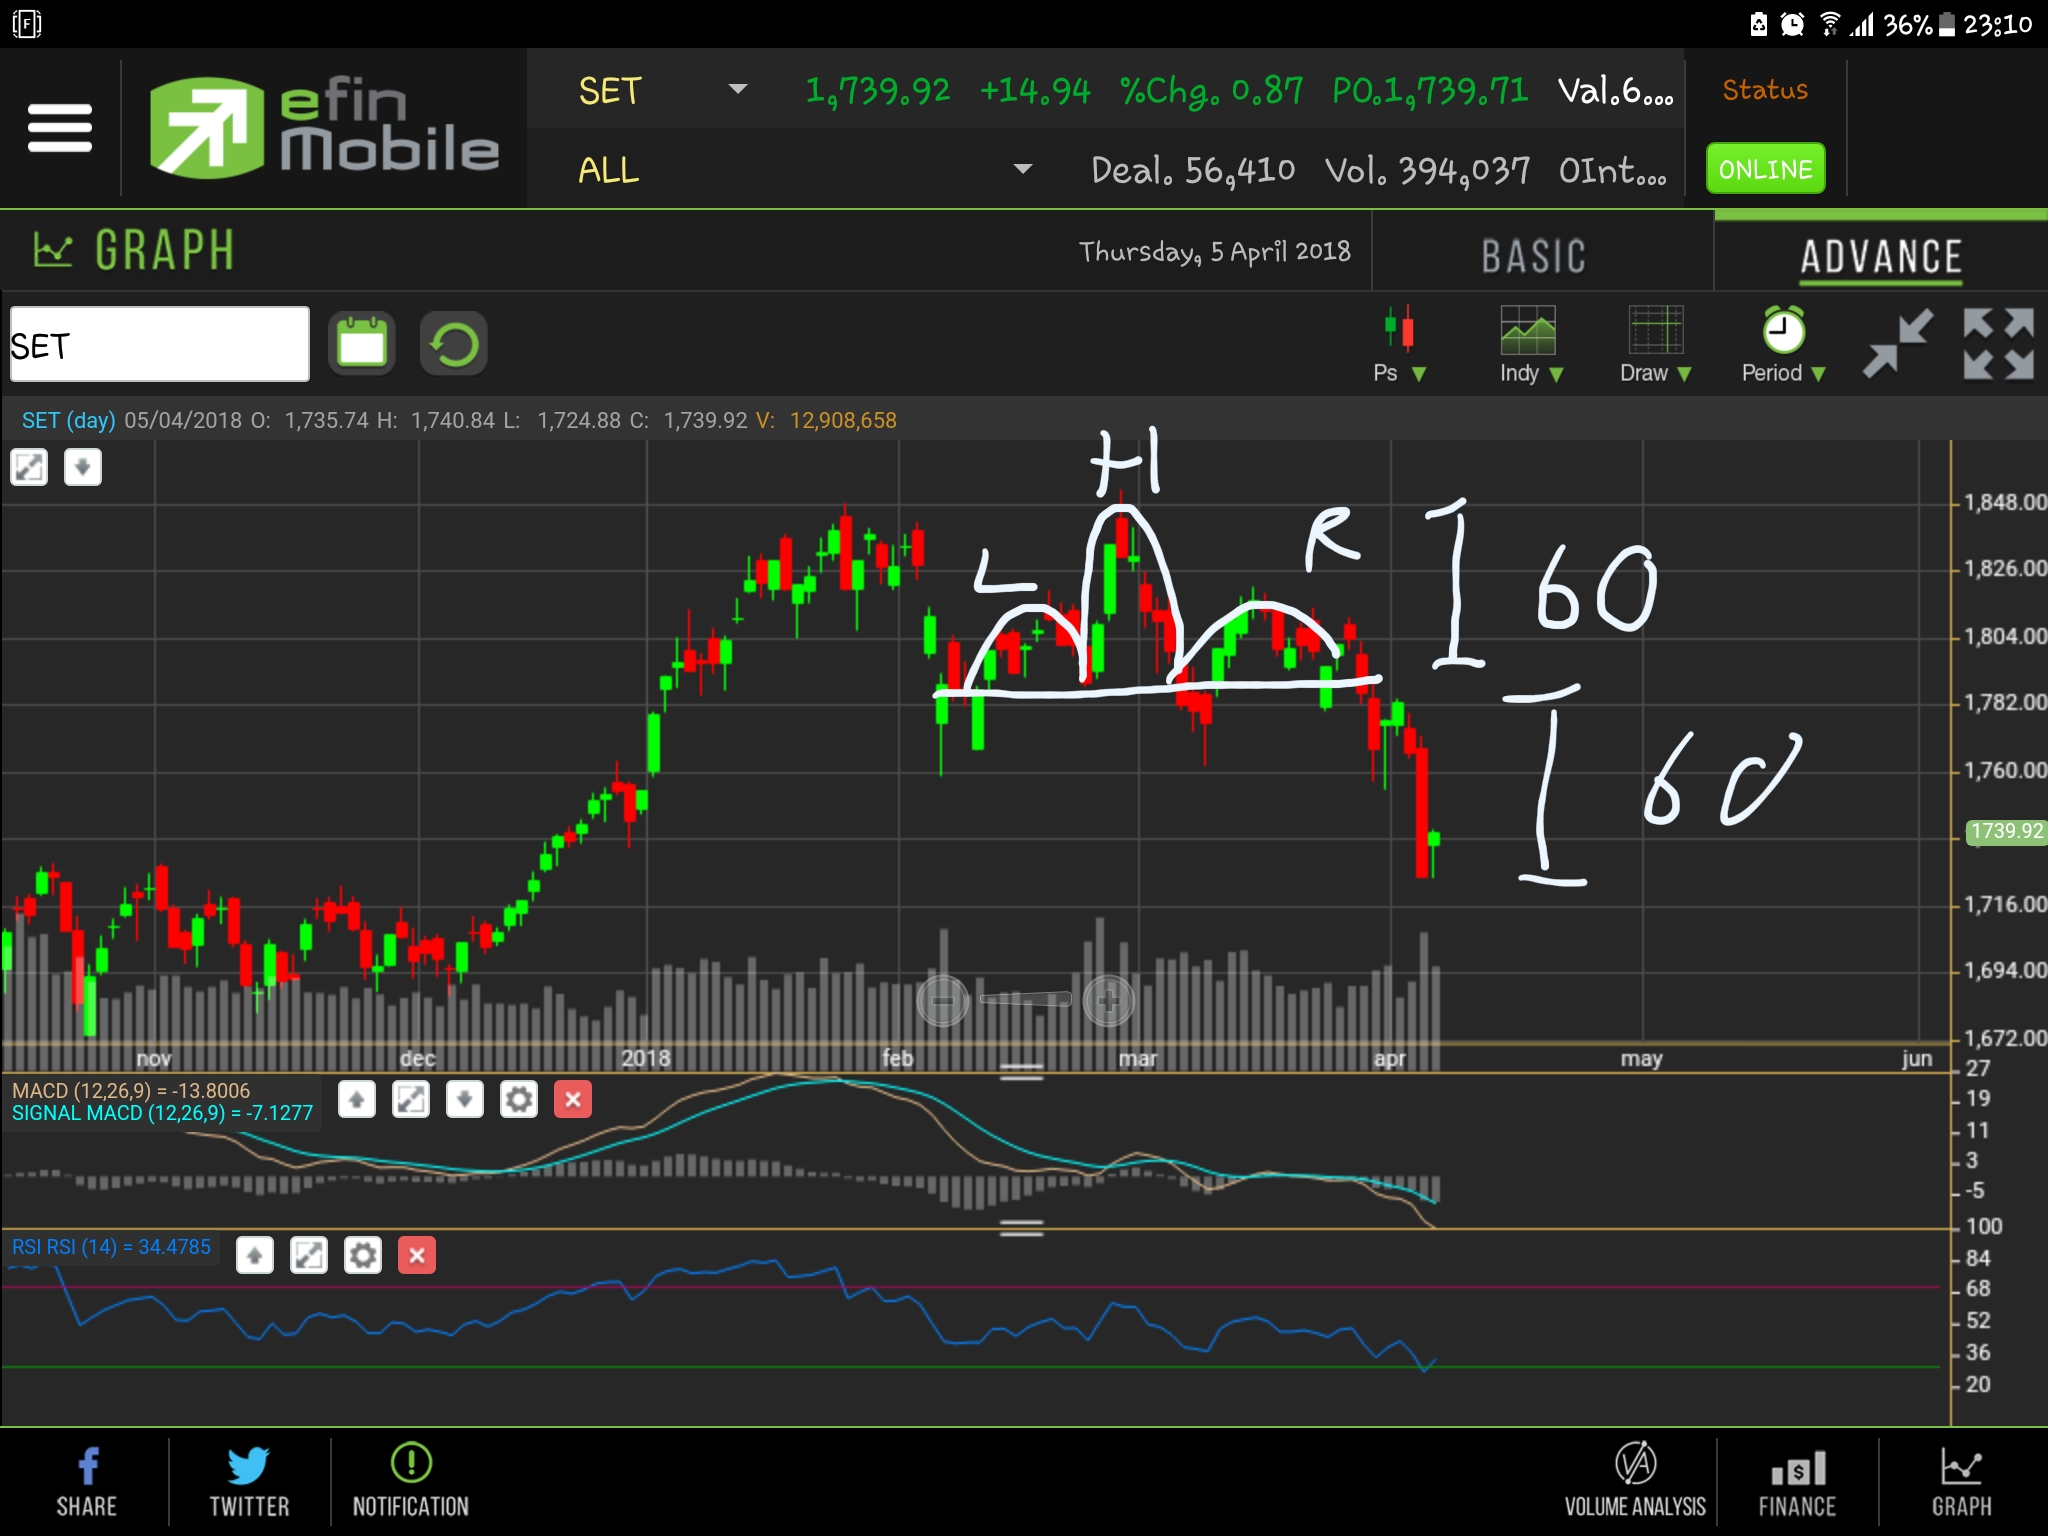This screenshot has height=1536, width=2048.
Task: Shrink chart with the collapse arrows icon
Action: click(1897, 343)
